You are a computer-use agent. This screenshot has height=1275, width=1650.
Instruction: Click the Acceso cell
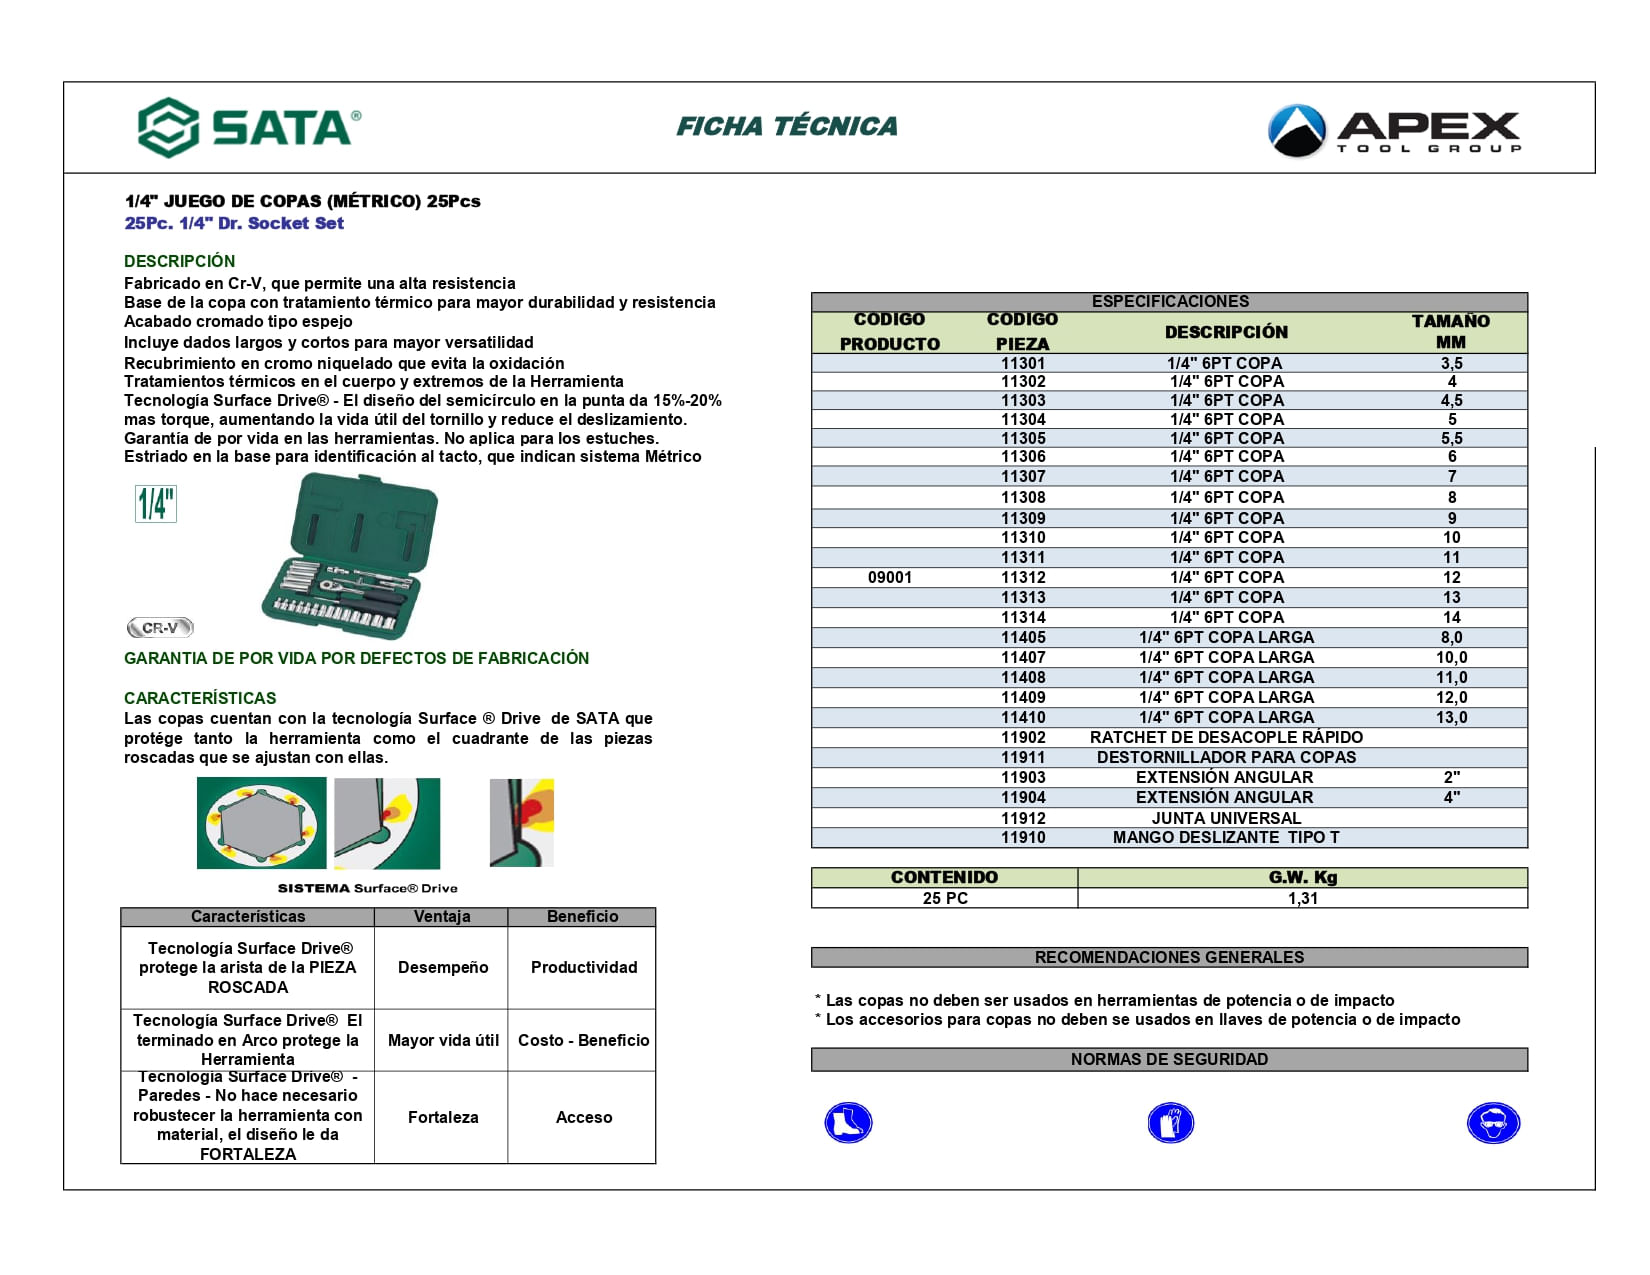click(x=584, y=1117)
